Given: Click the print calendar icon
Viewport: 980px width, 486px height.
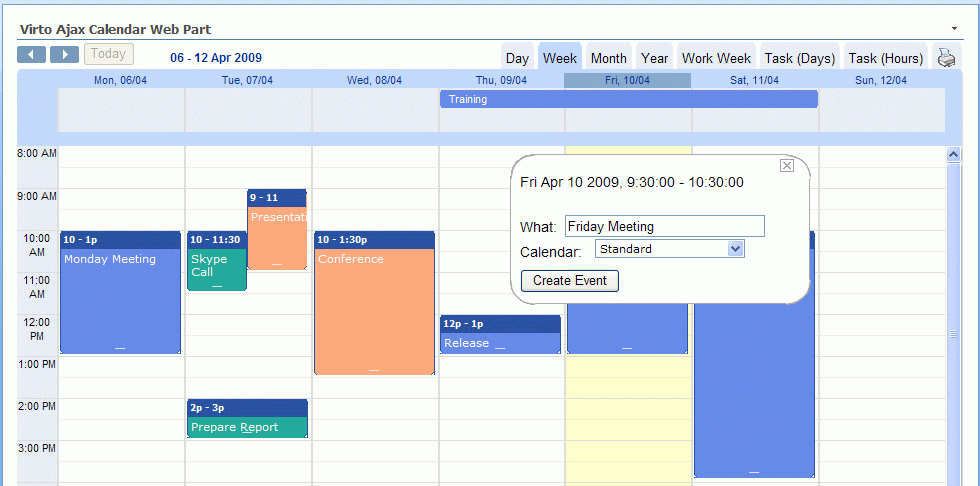Looking at the screenshot, I should (x=945, y=59).
